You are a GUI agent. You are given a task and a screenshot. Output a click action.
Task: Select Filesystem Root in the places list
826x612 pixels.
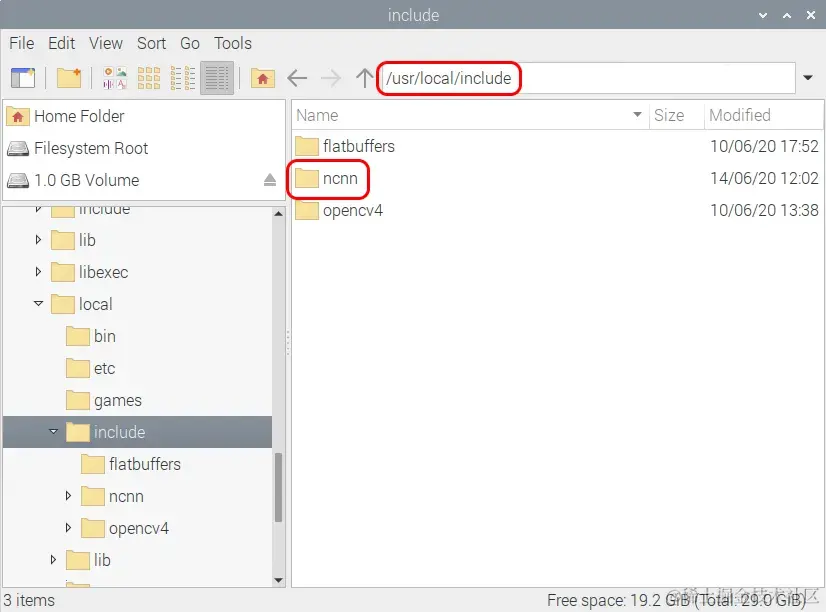click(x=144, y=149)
